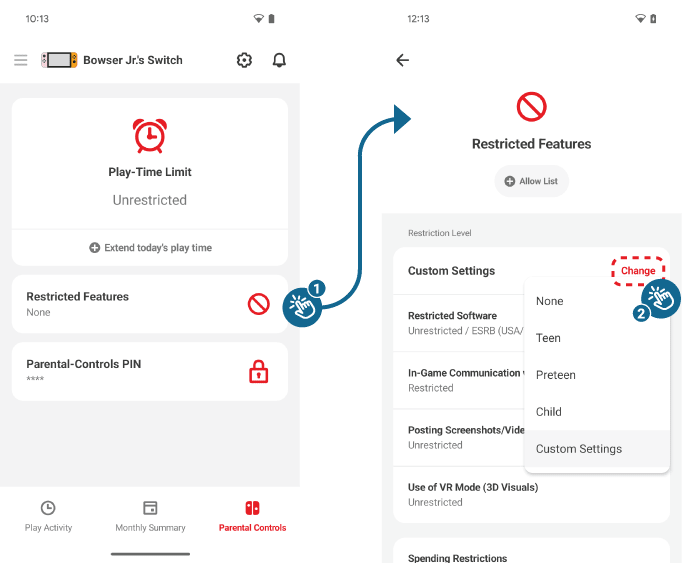Screen dimensions: 682x563
Task: Open the hamburger menu
Action: click(20, 60)
